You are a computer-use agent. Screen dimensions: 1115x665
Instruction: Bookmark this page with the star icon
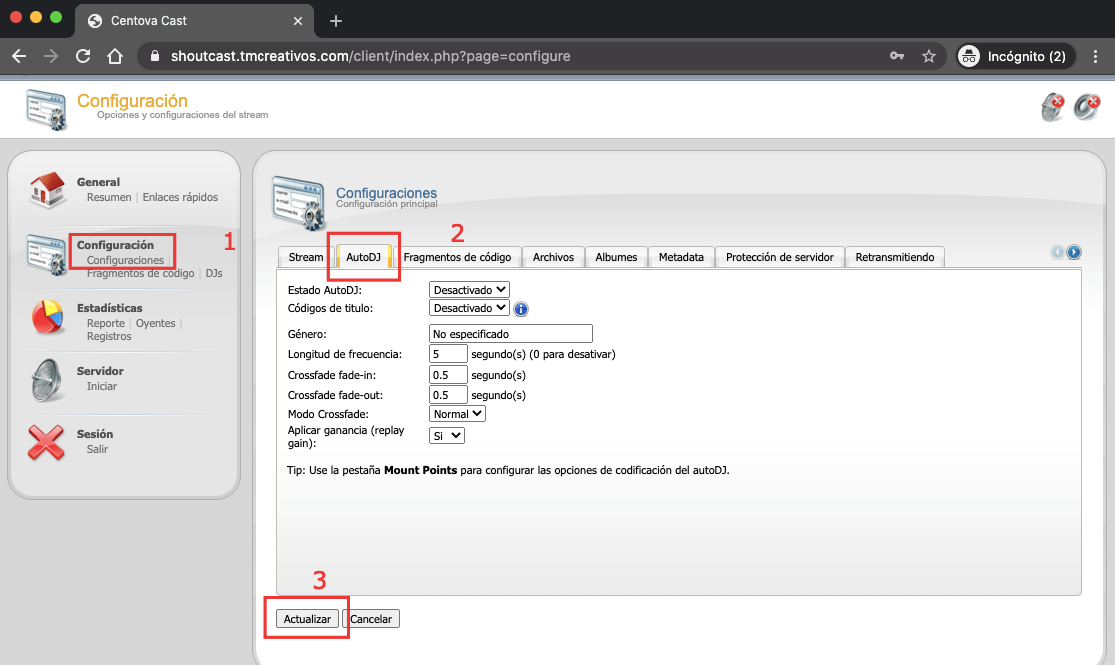(928, 56)
